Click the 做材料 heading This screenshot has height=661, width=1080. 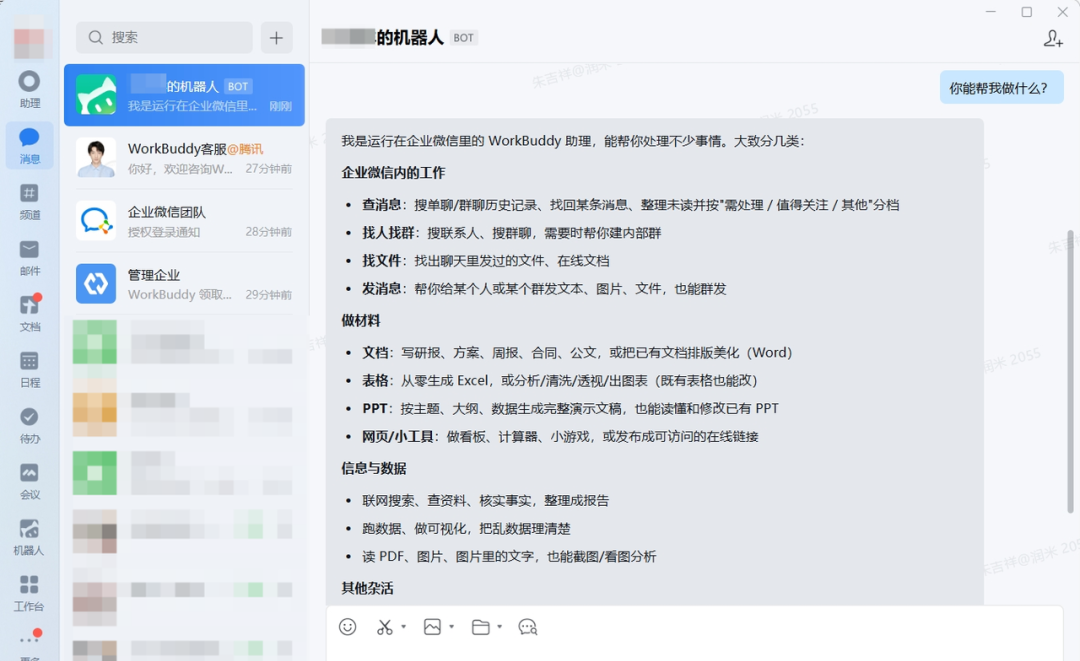pos(361,321)
